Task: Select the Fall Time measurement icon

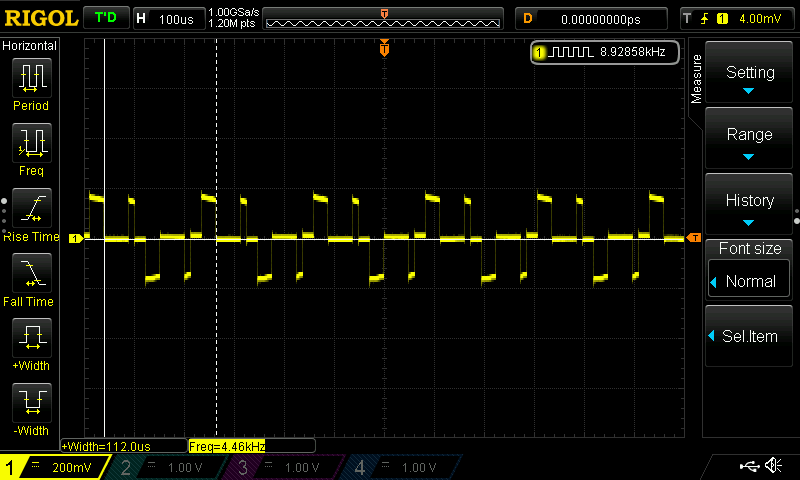Action: [32, 272]
